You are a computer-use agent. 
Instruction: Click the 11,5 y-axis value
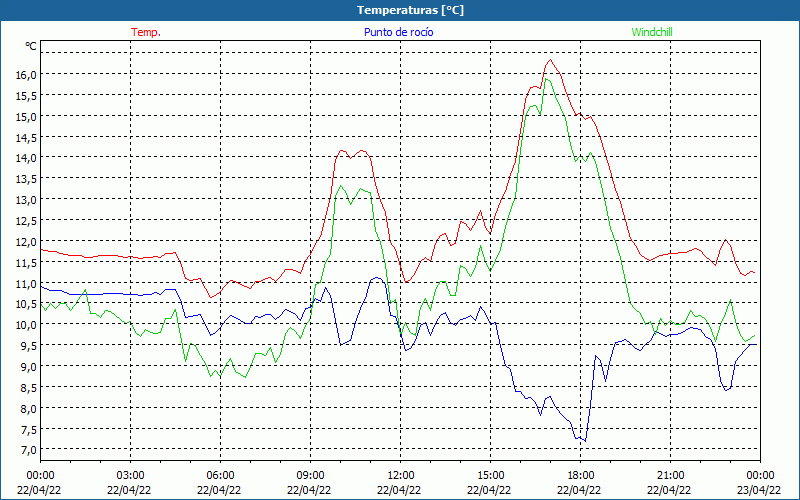click(27, 262)
